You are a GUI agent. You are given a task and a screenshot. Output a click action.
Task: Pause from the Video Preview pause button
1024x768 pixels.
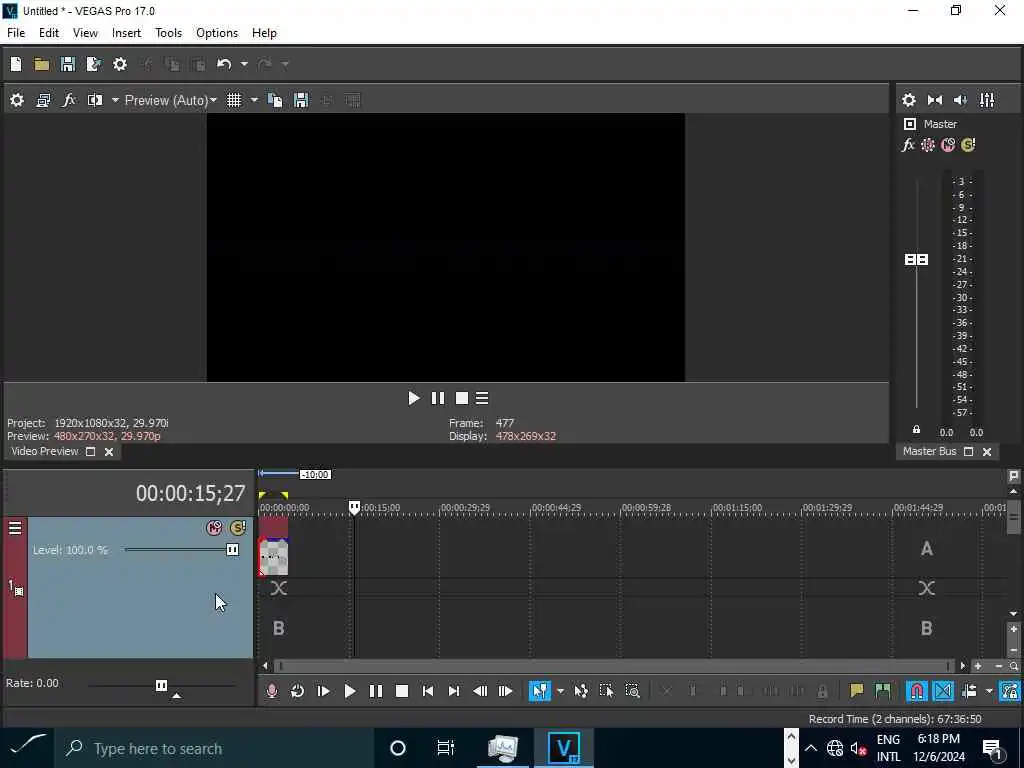pyautogui.click(x=438, y=398)
